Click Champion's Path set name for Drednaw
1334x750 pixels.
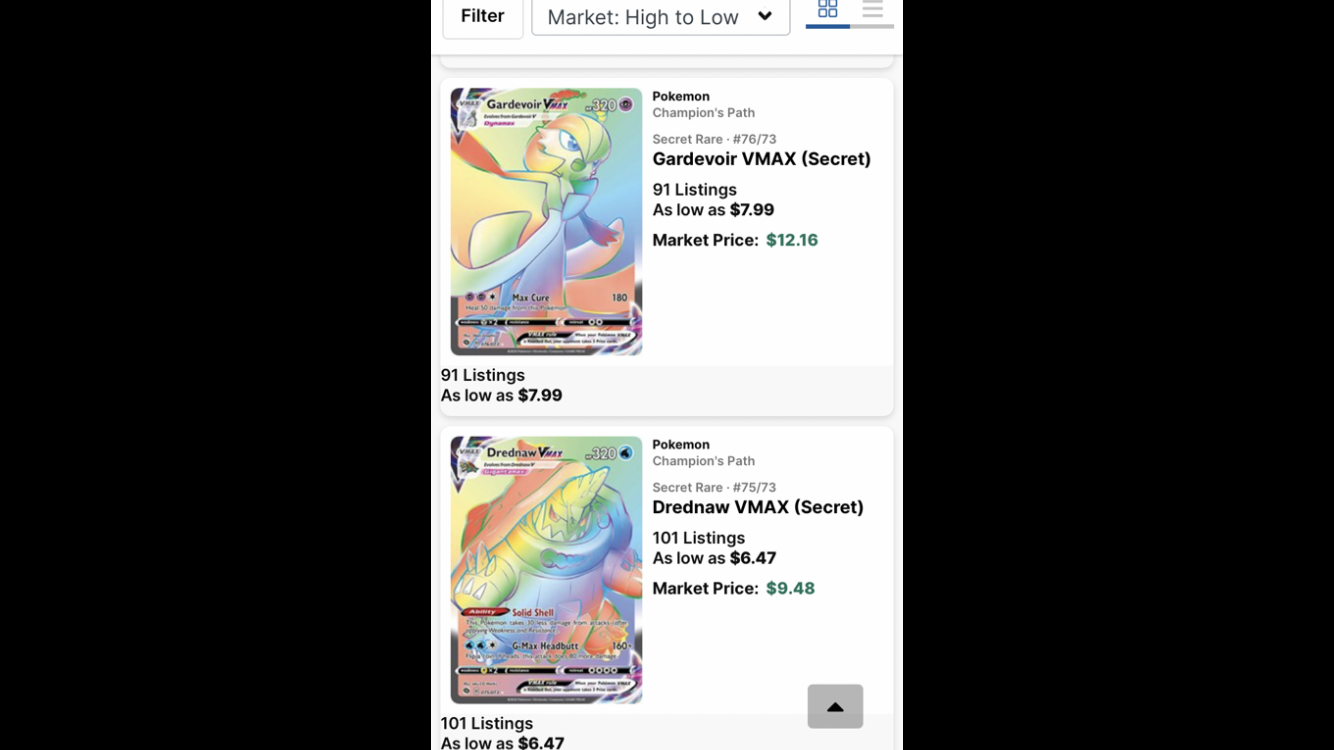click(704, 461)
